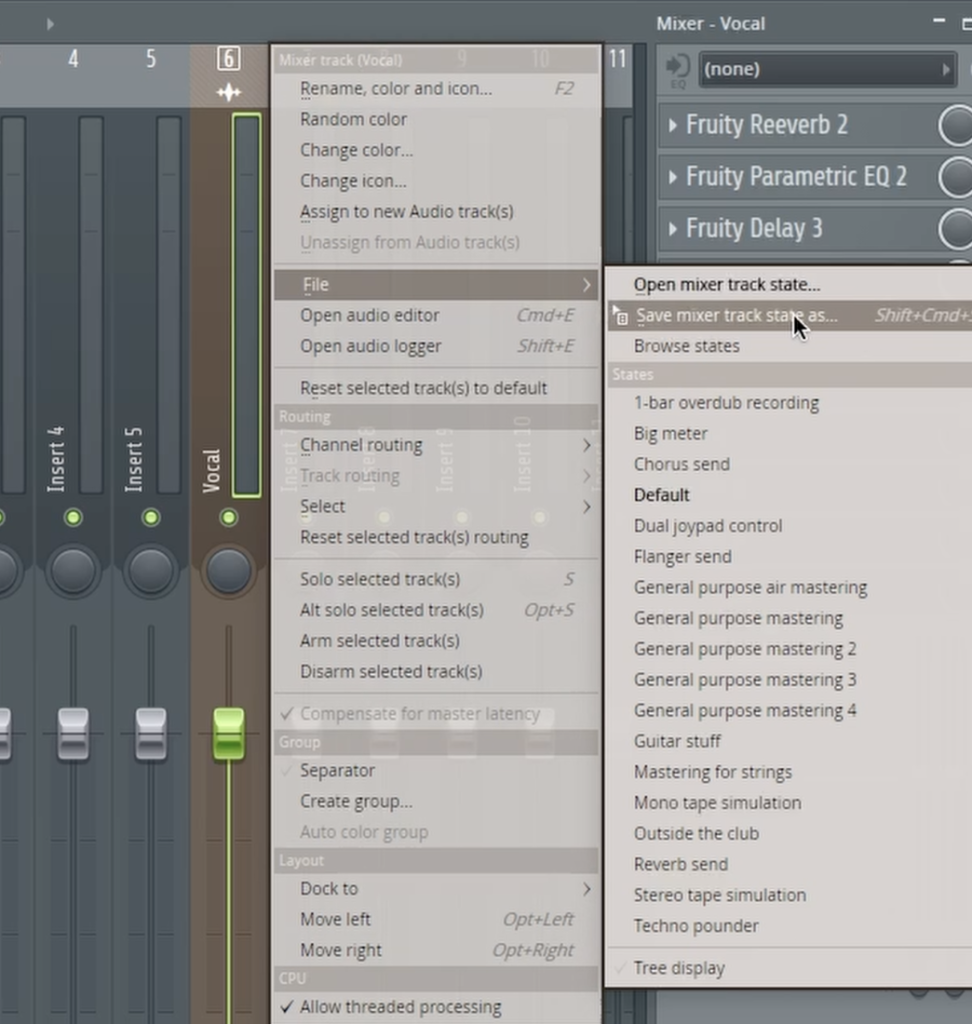Click the pan knob on Insert 4
The width and height of the screenshot is (972, 1024).
click(73, 570)
